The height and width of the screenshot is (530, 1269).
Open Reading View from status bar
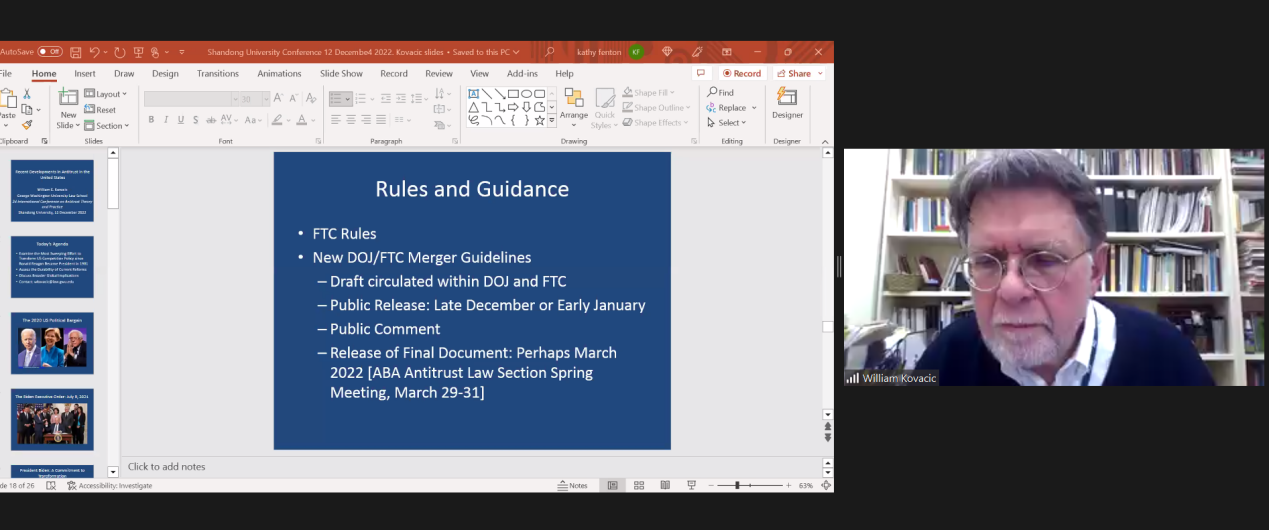click(665, 485)
